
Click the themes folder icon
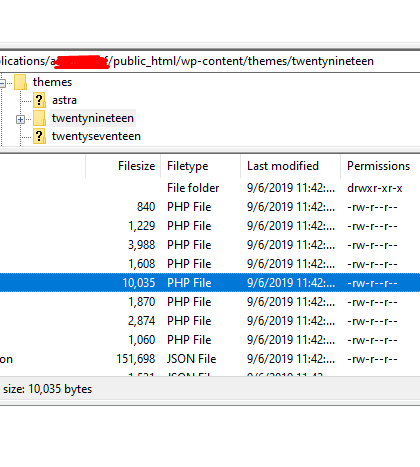click(20, 82)
